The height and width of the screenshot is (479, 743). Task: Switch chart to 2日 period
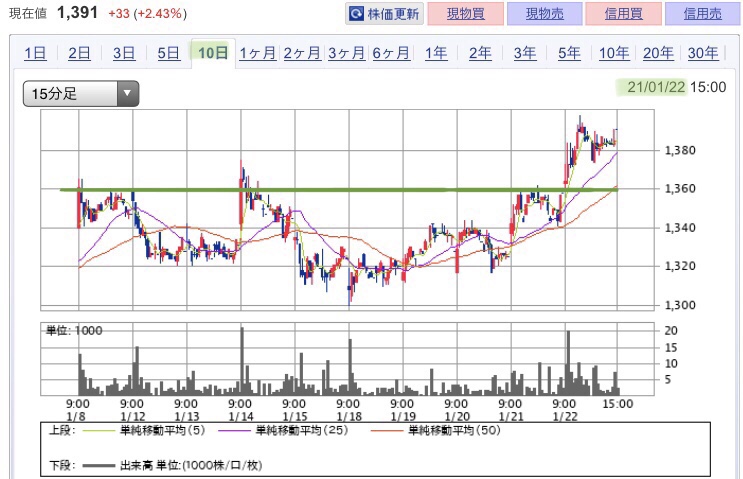79,53
